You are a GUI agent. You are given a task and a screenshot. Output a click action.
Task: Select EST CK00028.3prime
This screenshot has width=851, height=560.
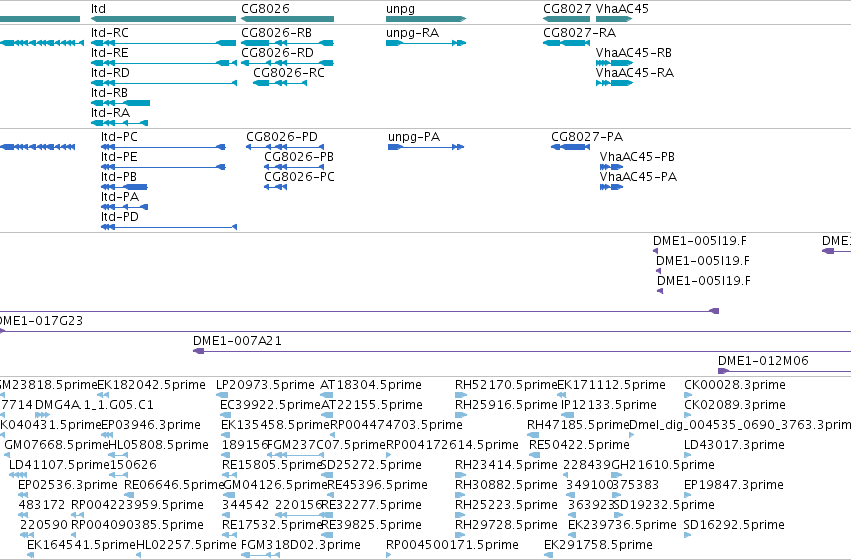tap(735, 385)
